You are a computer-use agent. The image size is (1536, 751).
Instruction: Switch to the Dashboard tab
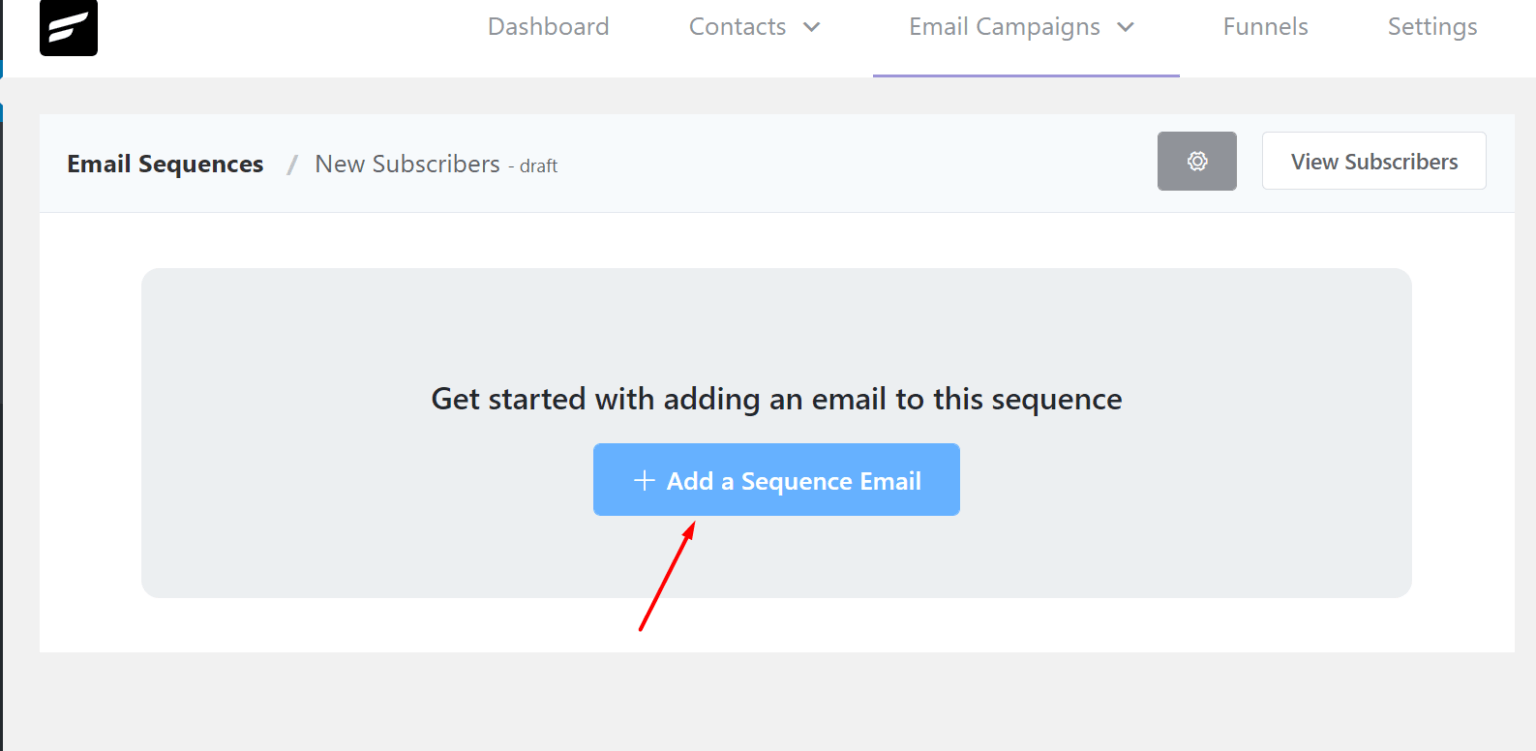(548, 27)
